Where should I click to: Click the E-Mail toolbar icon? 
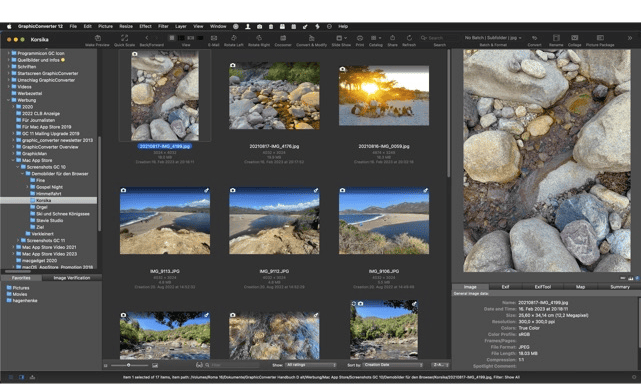click(213, 38)
